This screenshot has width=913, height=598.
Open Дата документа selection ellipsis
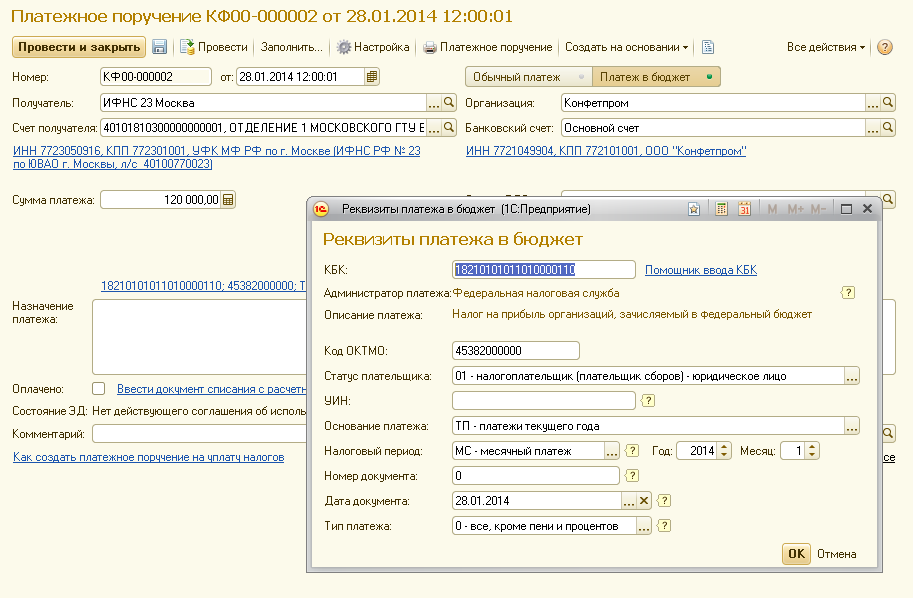coord(629,501)
